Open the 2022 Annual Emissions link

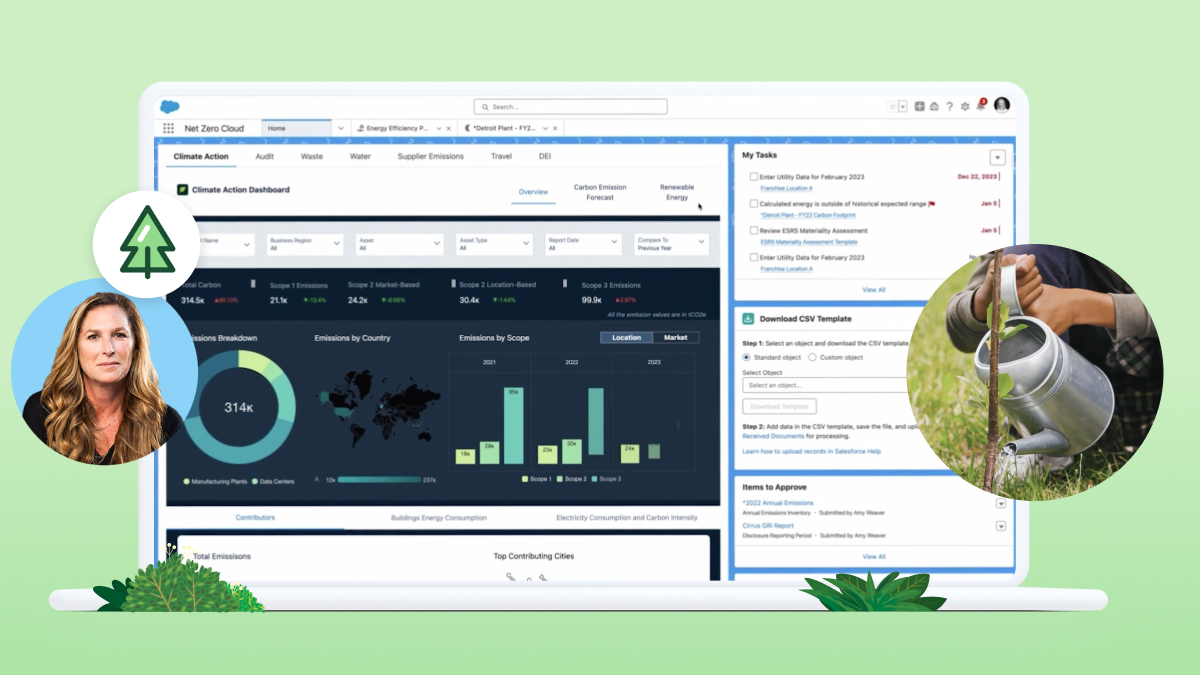[x=778, y=503]
